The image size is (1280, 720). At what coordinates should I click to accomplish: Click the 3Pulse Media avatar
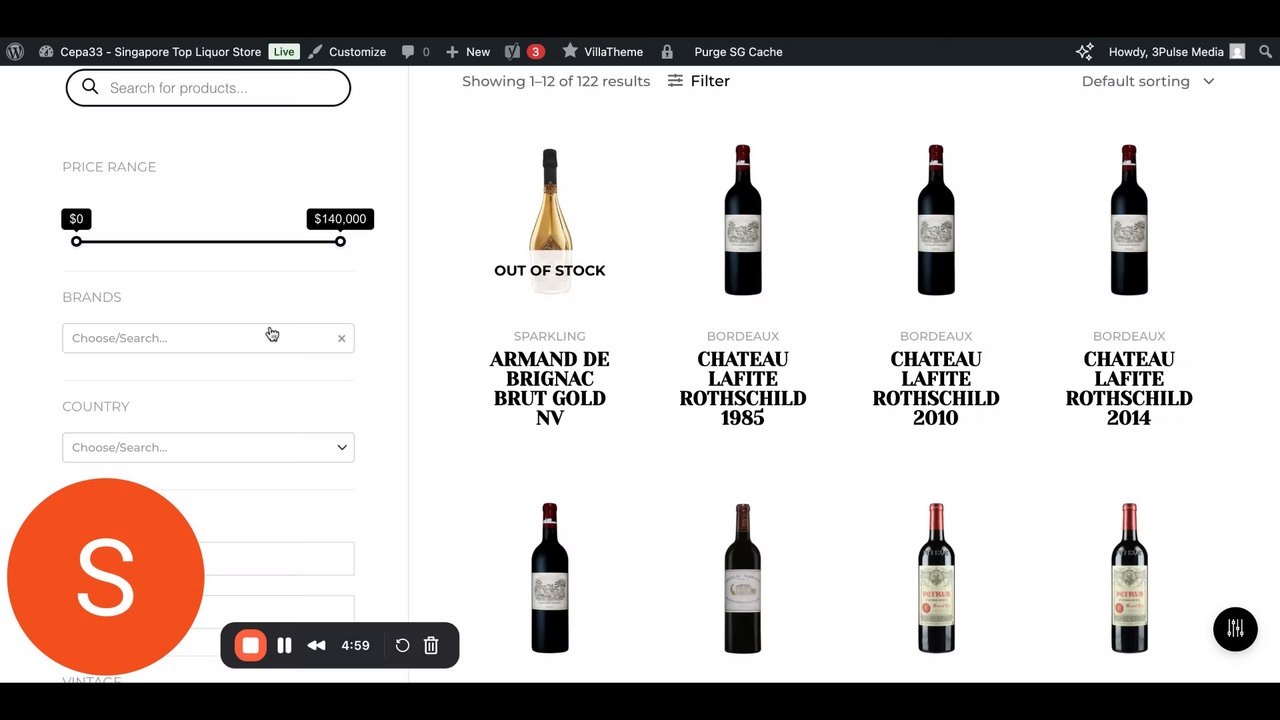click(x=1237, y=52)
